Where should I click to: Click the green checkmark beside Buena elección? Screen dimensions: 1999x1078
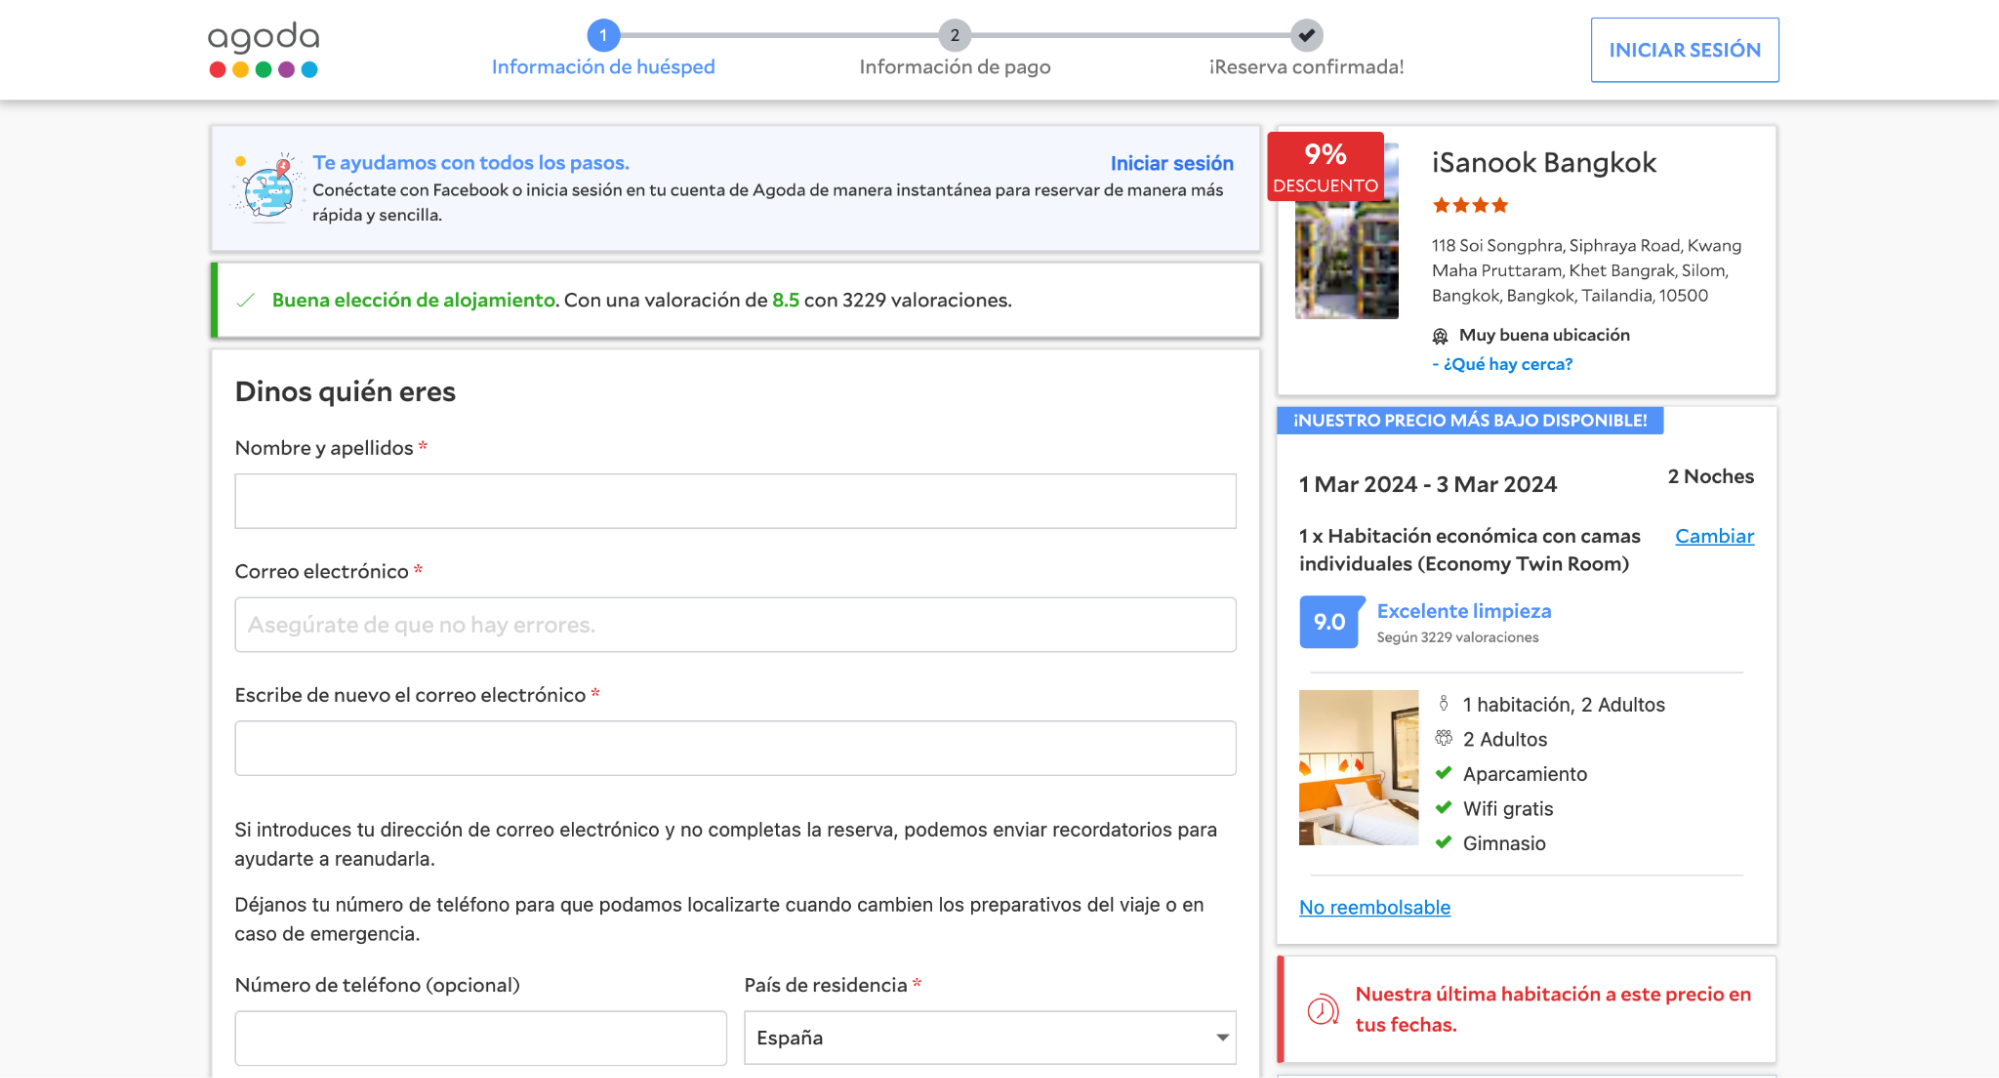(245, 300)
